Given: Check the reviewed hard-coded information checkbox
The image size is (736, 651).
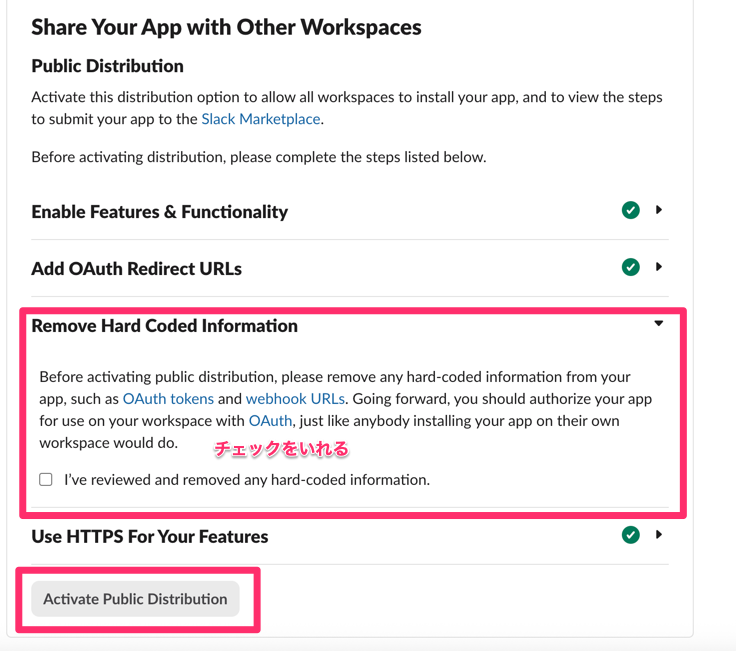Looking at the screenshot, I should tap(46, 480).
